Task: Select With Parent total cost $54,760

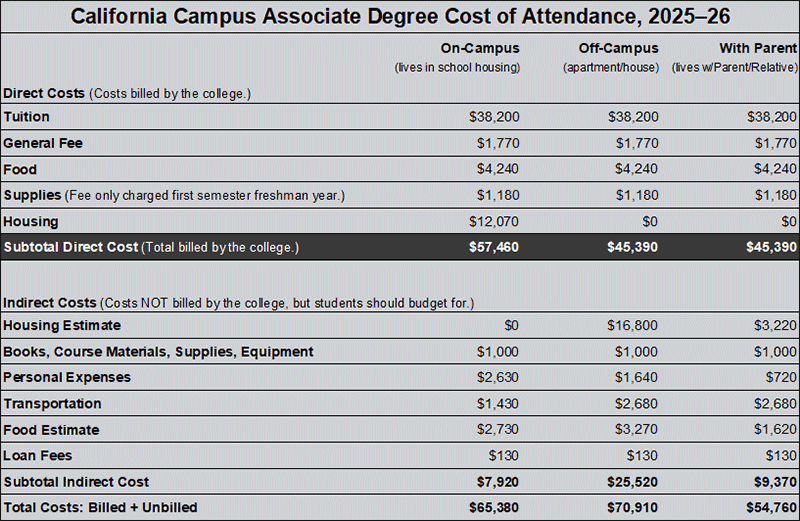Action: tap(772, 508)
